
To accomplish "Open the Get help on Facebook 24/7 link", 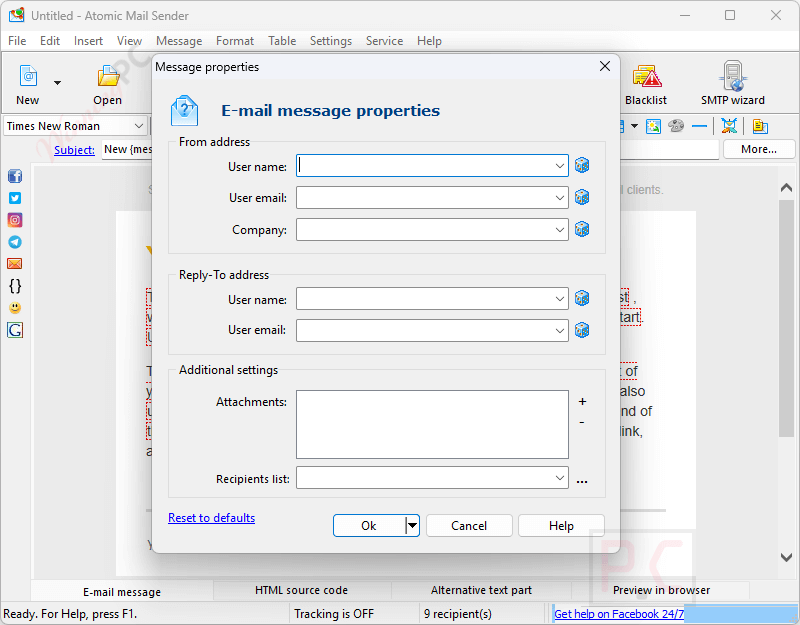I will (x=618, y=614).
